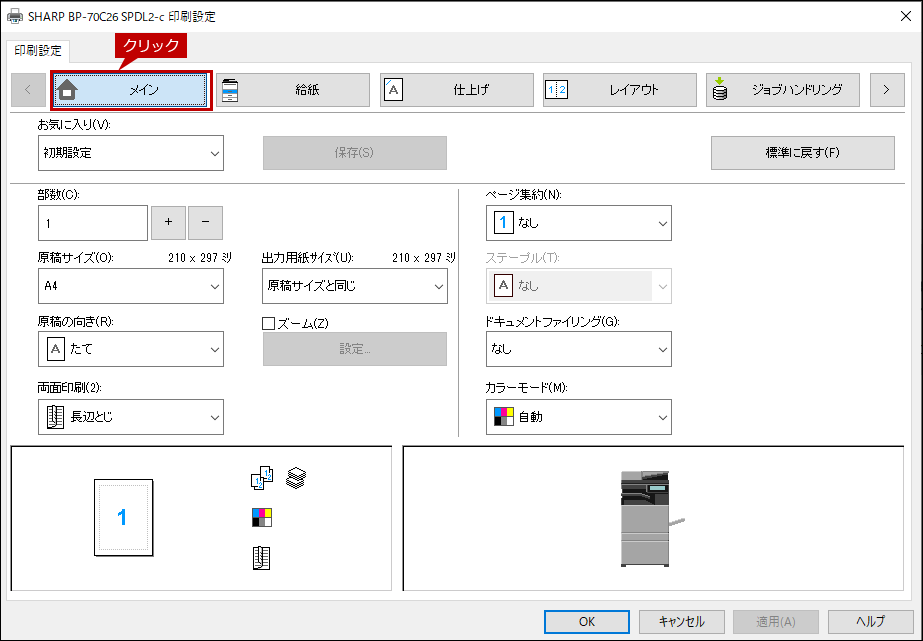
Task: Click the greyed 適用(A) button
Action: pos(776,622)
